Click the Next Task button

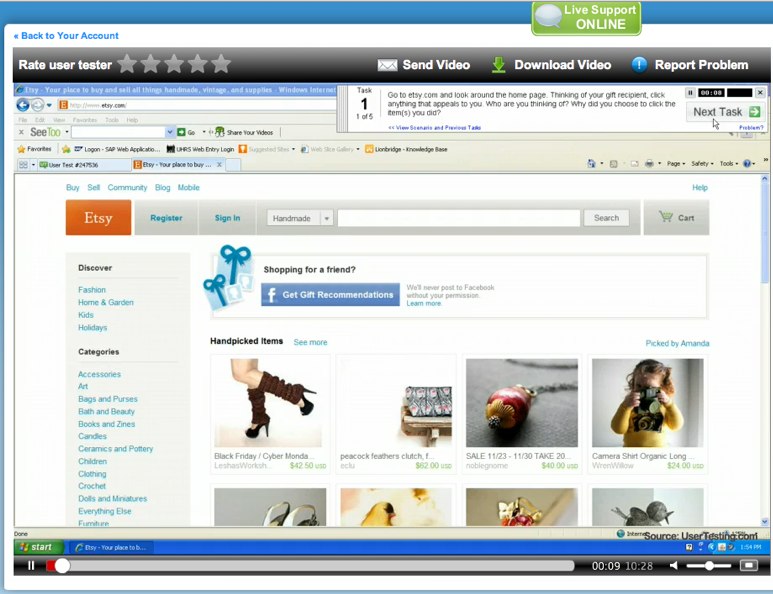tap(726, 112)
